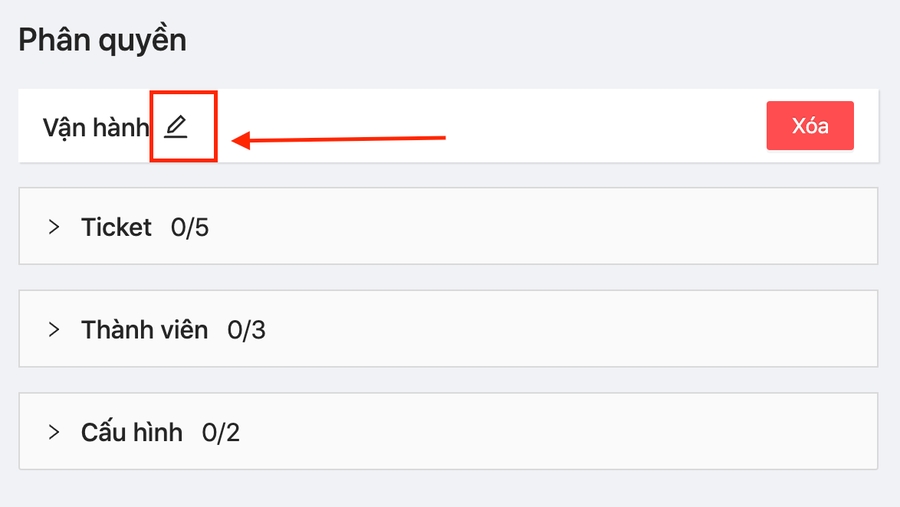
Task: Click empty space in the Cấu hình panel header
Action: tap(550, 432)
